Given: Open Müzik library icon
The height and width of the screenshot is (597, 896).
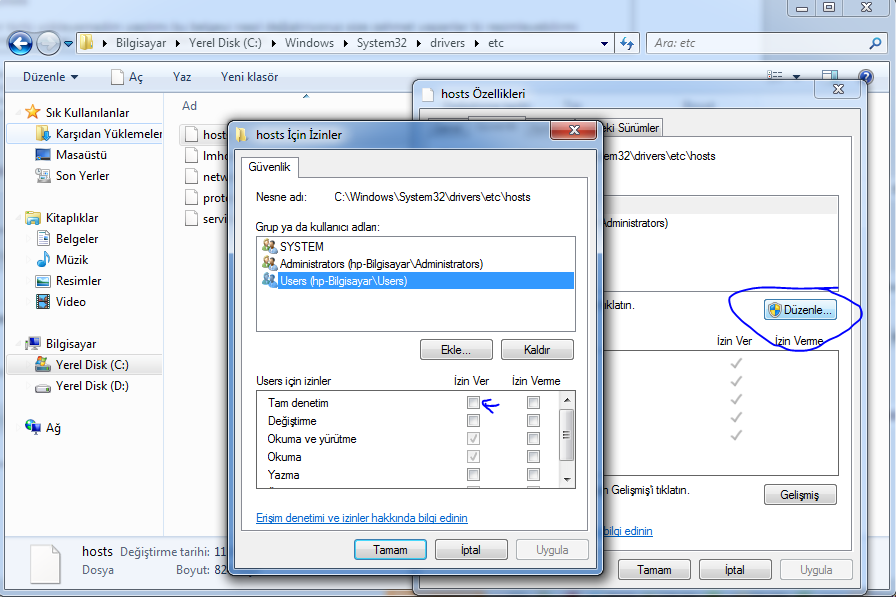Looking at the screenshot, I should pos(43,259).
